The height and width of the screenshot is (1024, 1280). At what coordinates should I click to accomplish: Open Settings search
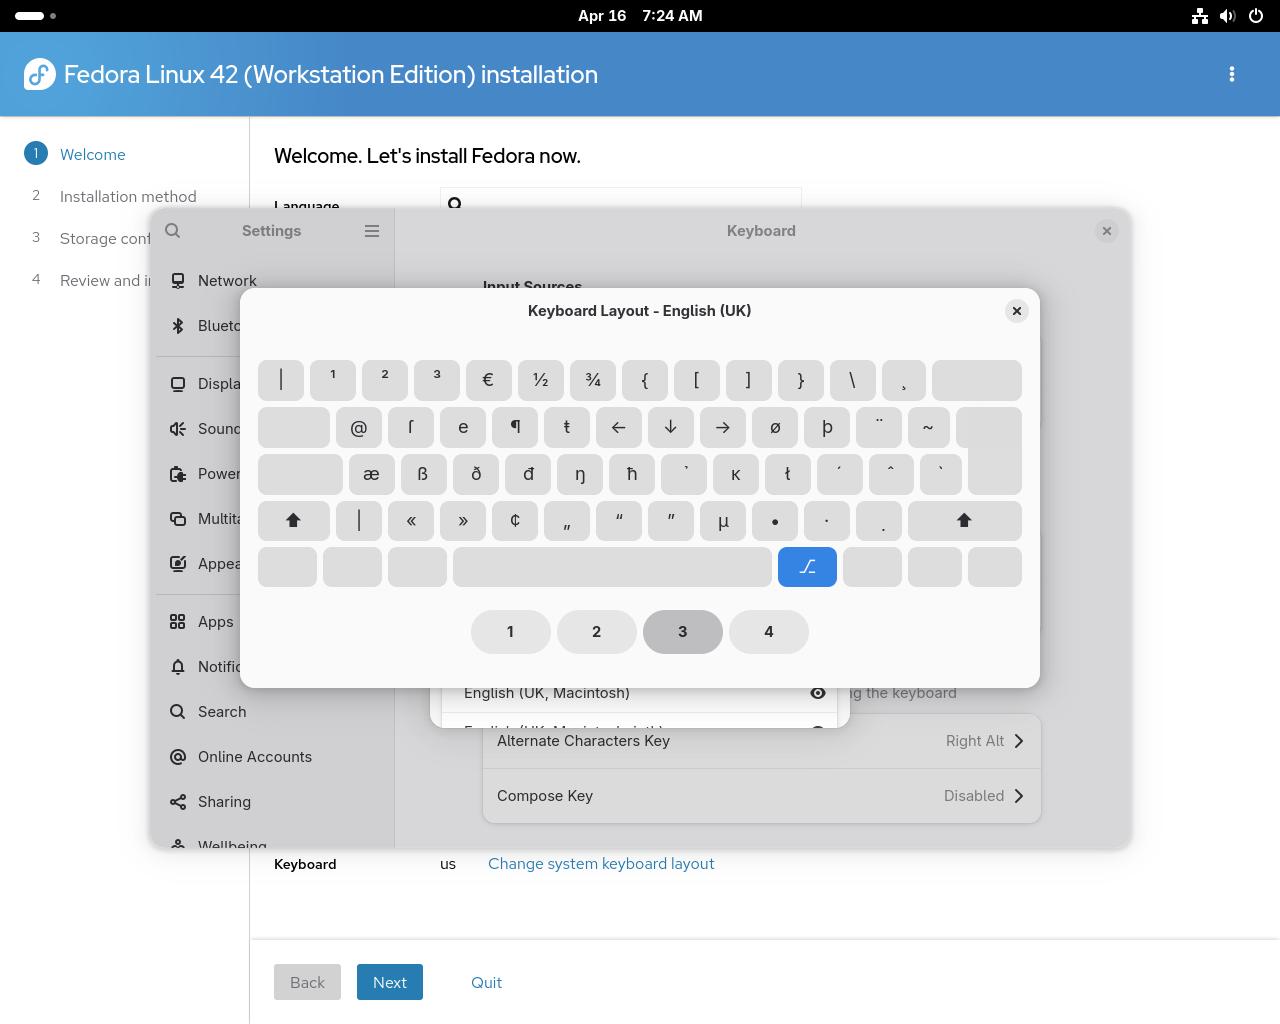pyautogui.click(x=173, y=231)
